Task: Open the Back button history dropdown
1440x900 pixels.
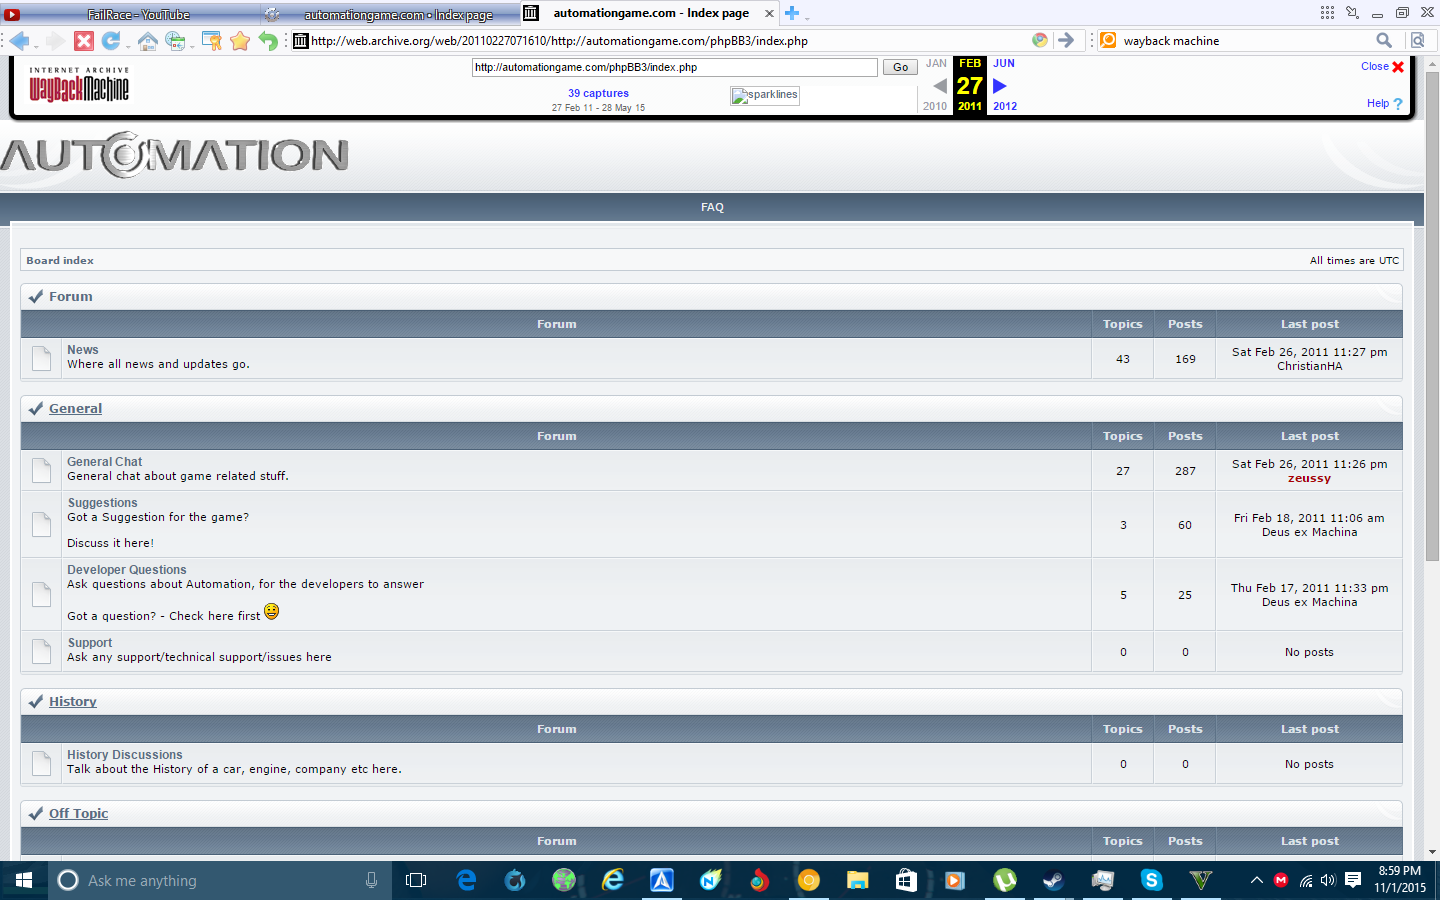Action: tap(36, 45)
